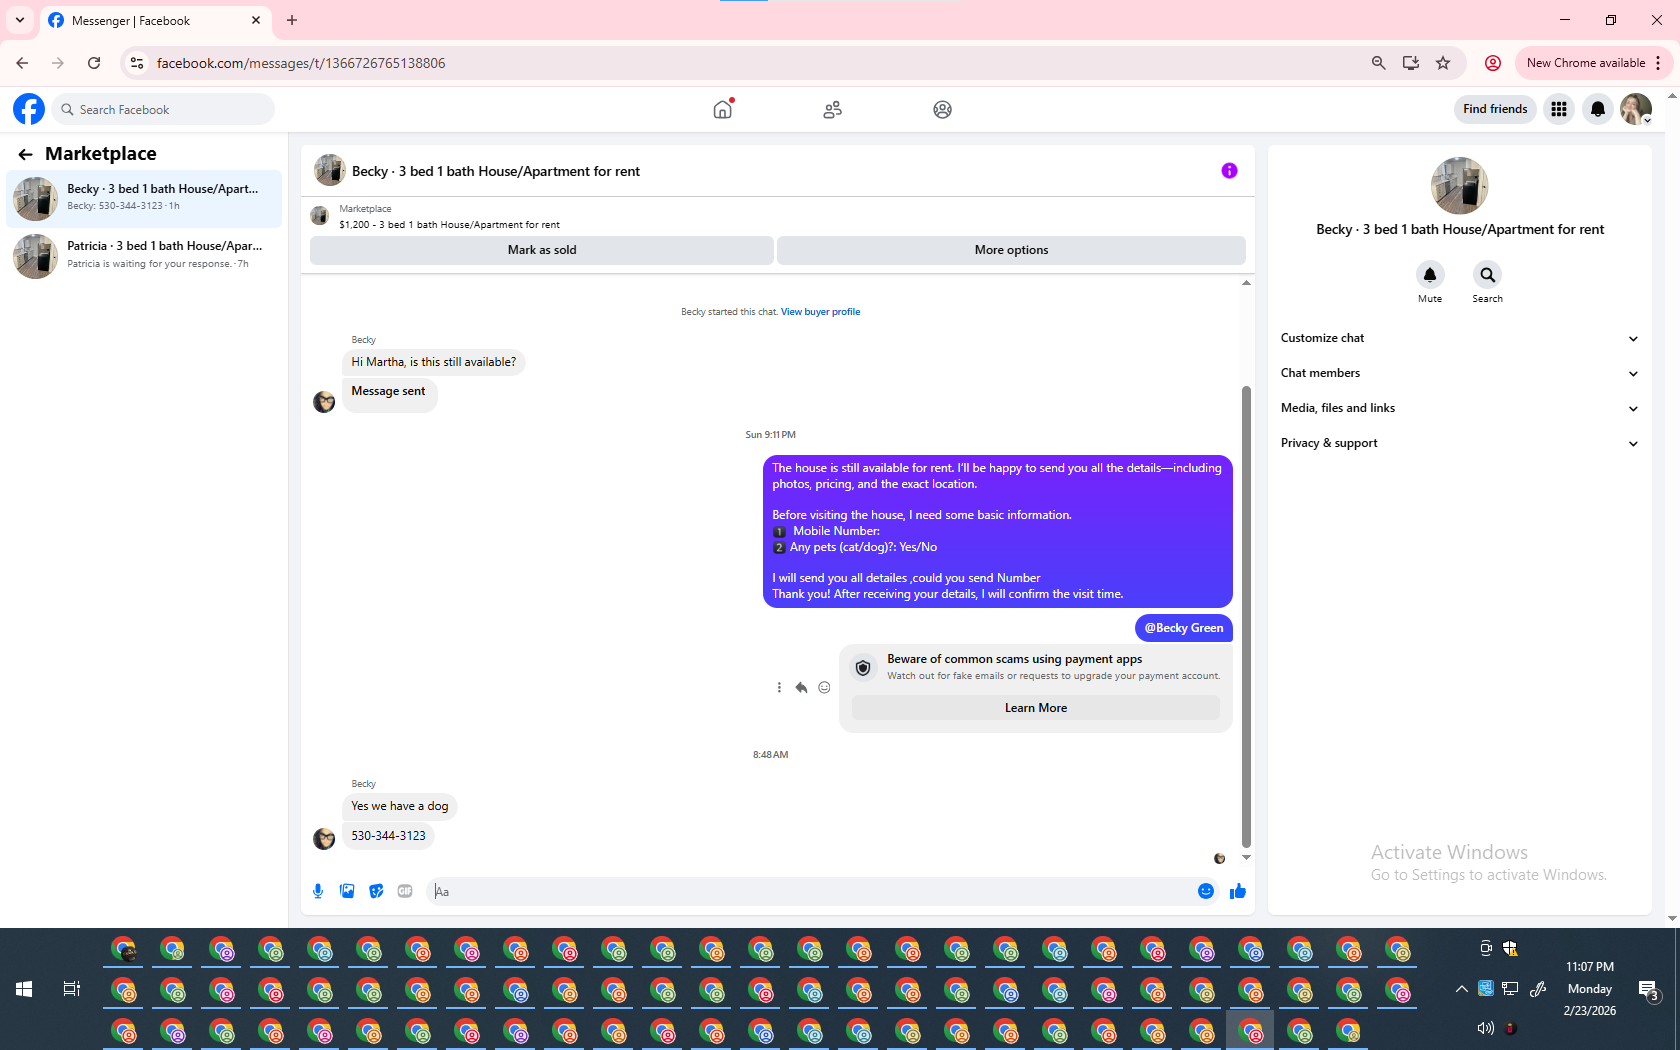This screenshot has height=1050, width=1680.
Task: Search in conversation using magnifier icon
Action: (x=1487, y=274)
